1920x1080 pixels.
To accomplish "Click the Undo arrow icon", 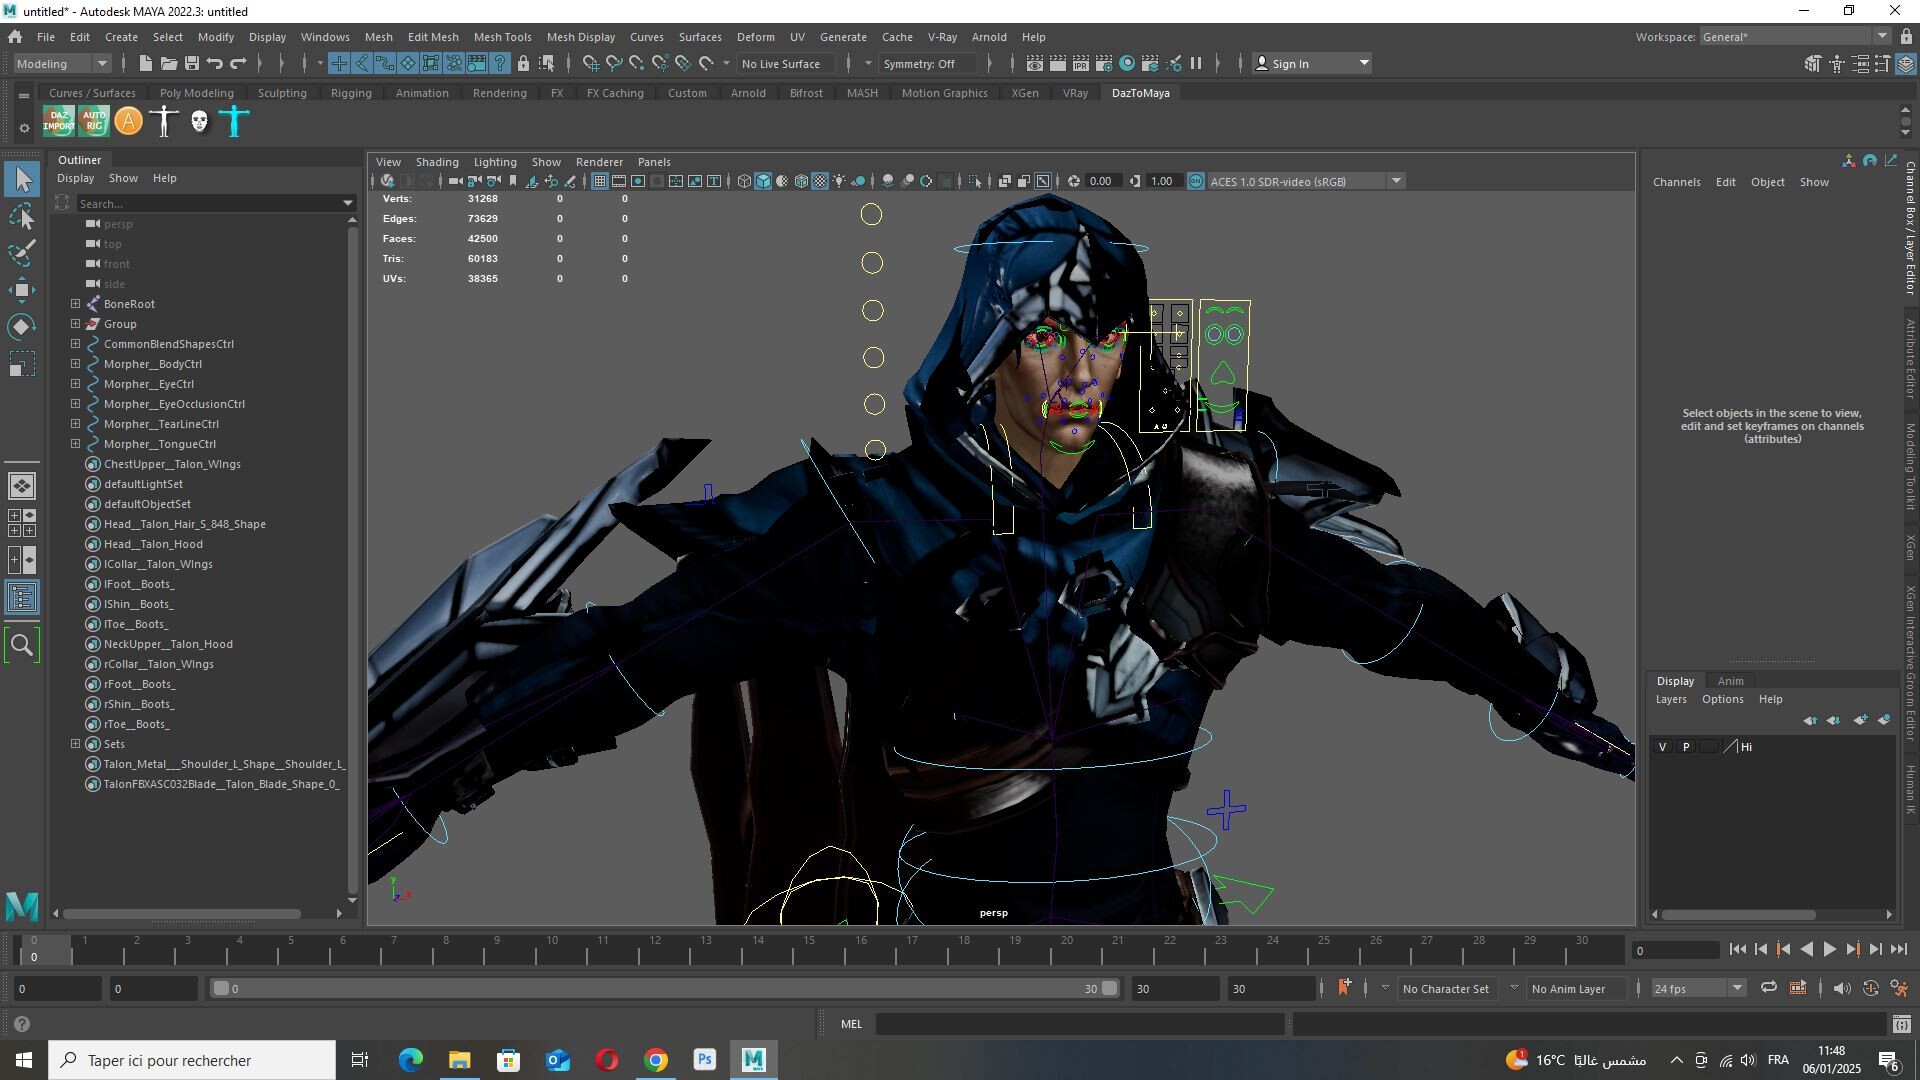I will point(215,64).
